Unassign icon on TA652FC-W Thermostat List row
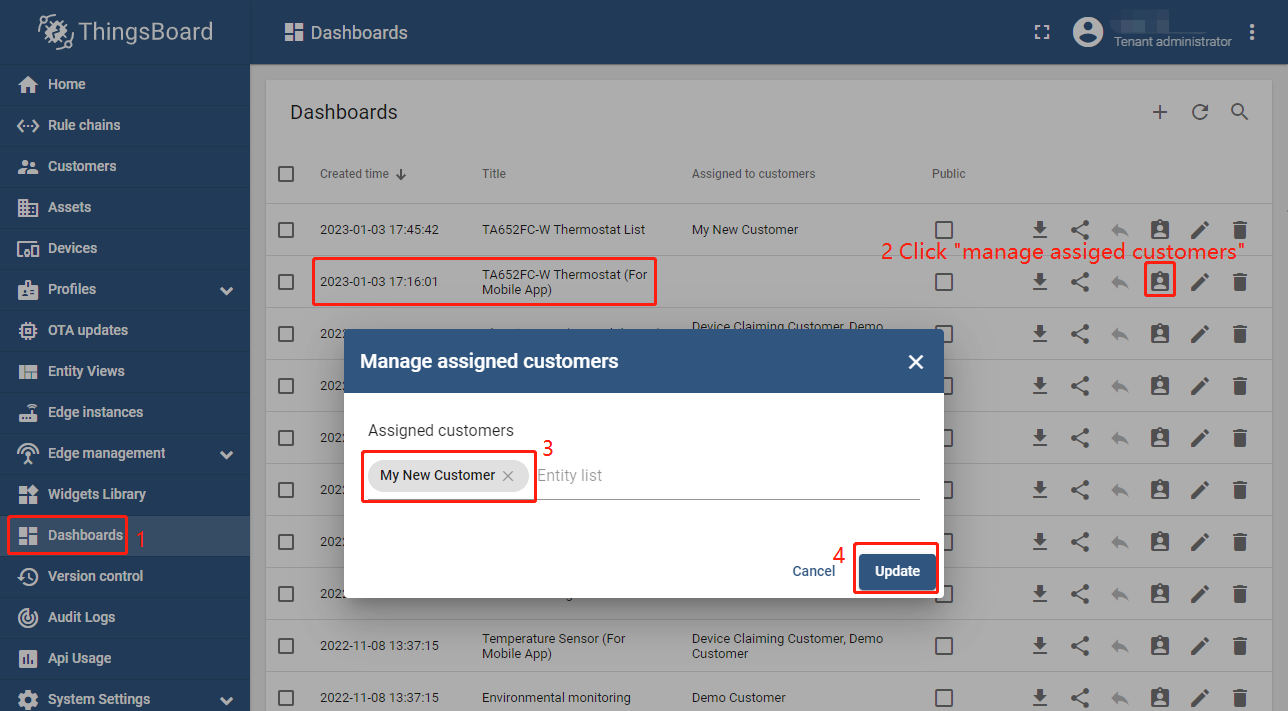Viewport: 1288px width, 711px height. [x=1120, y=229]
